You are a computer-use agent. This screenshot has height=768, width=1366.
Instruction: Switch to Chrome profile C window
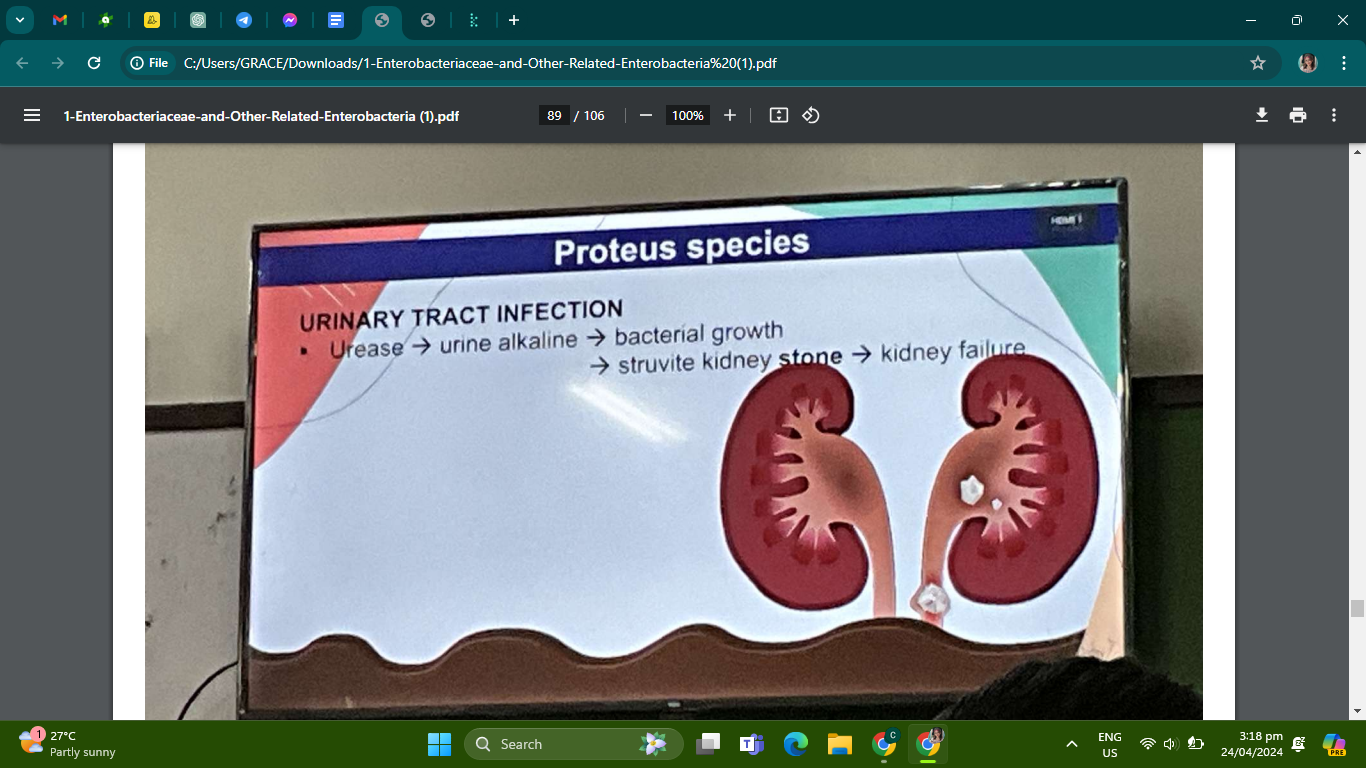click(x=884, y=744)
